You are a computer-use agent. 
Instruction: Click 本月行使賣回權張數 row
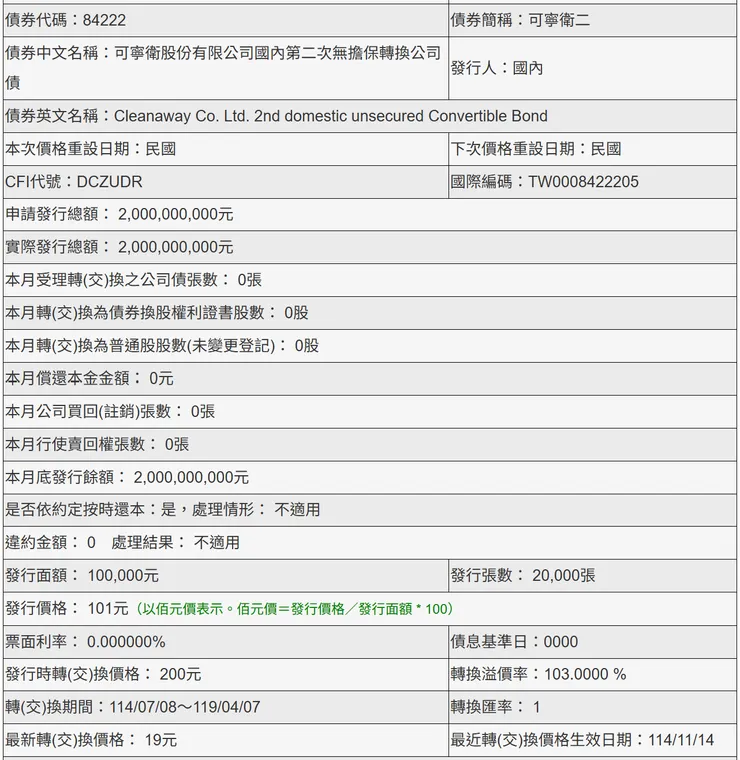(x=370, y=444)
